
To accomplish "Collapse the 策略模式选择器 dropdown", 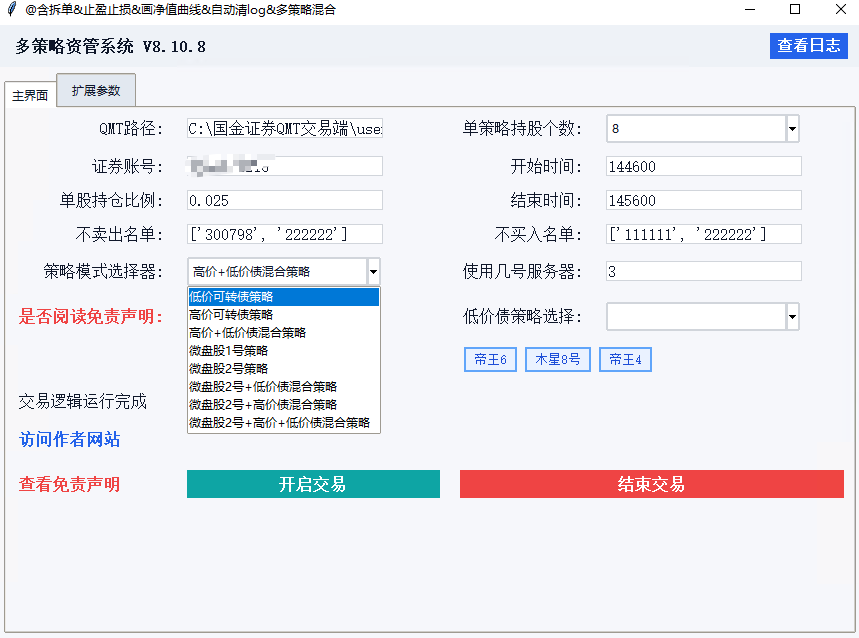I will pyautogui.click(x=374, y=271).
